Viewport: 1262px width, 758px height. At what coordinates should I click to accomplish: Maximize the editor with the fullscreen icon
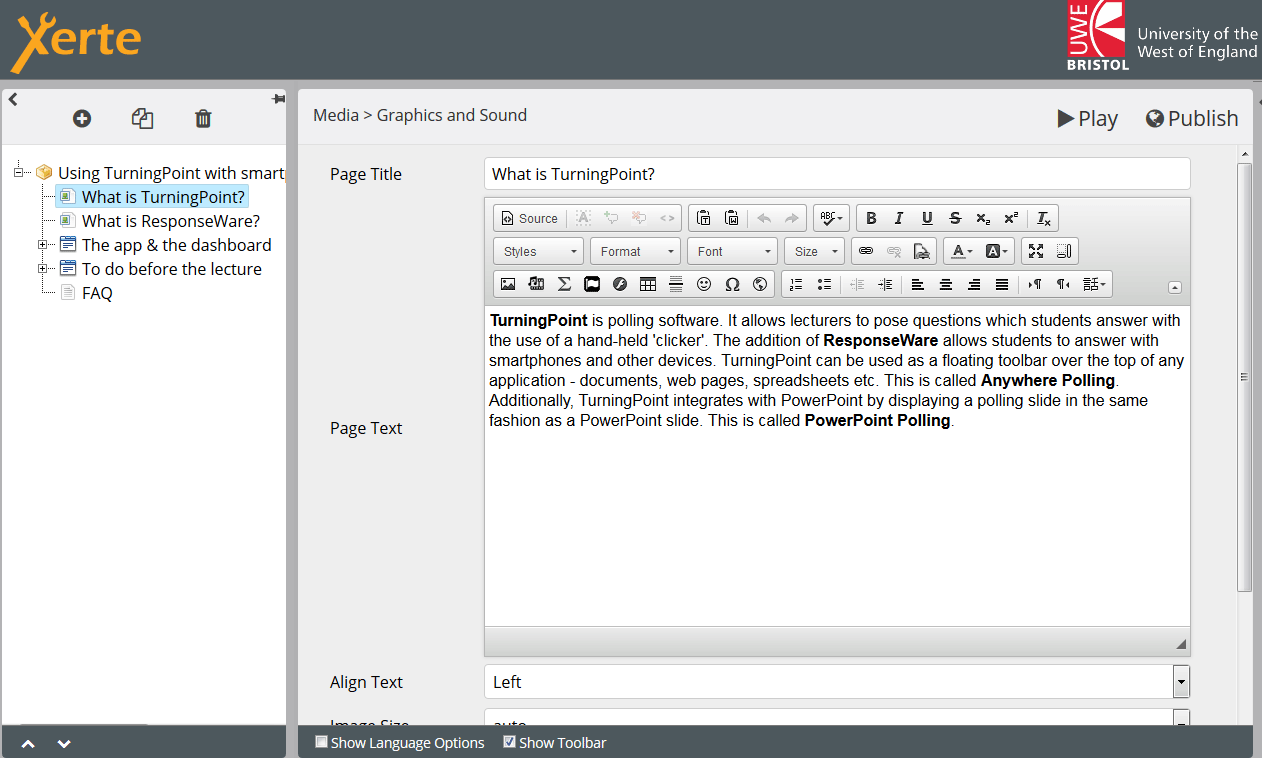coord(1036,251)
